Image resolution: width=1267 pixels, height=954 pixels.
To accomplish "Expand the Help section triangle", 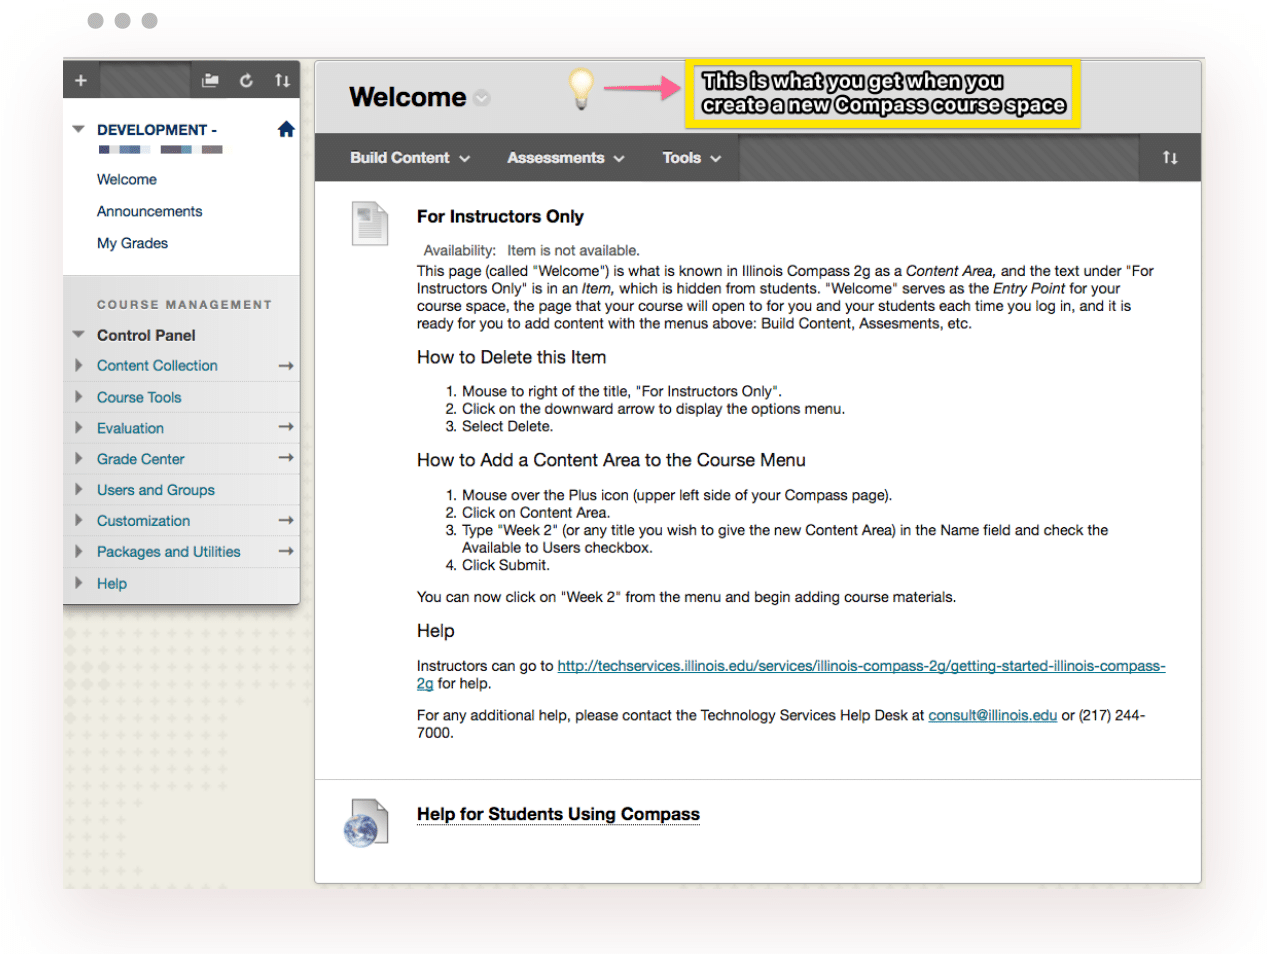I will pos(79,583).
